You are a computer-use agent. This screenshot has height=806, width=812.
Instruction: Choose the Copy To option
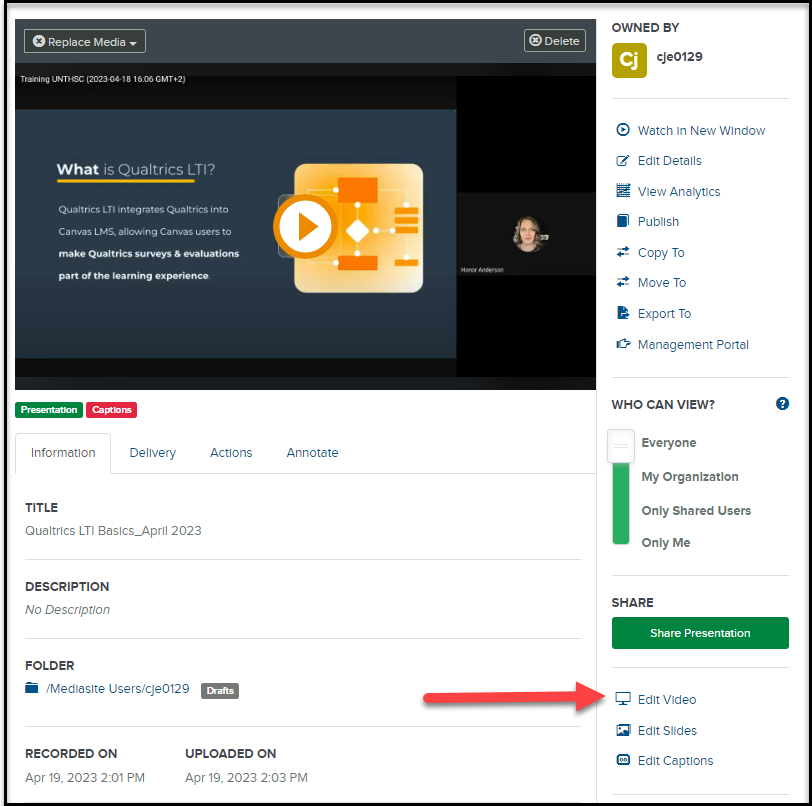click(x=661, y=253)
